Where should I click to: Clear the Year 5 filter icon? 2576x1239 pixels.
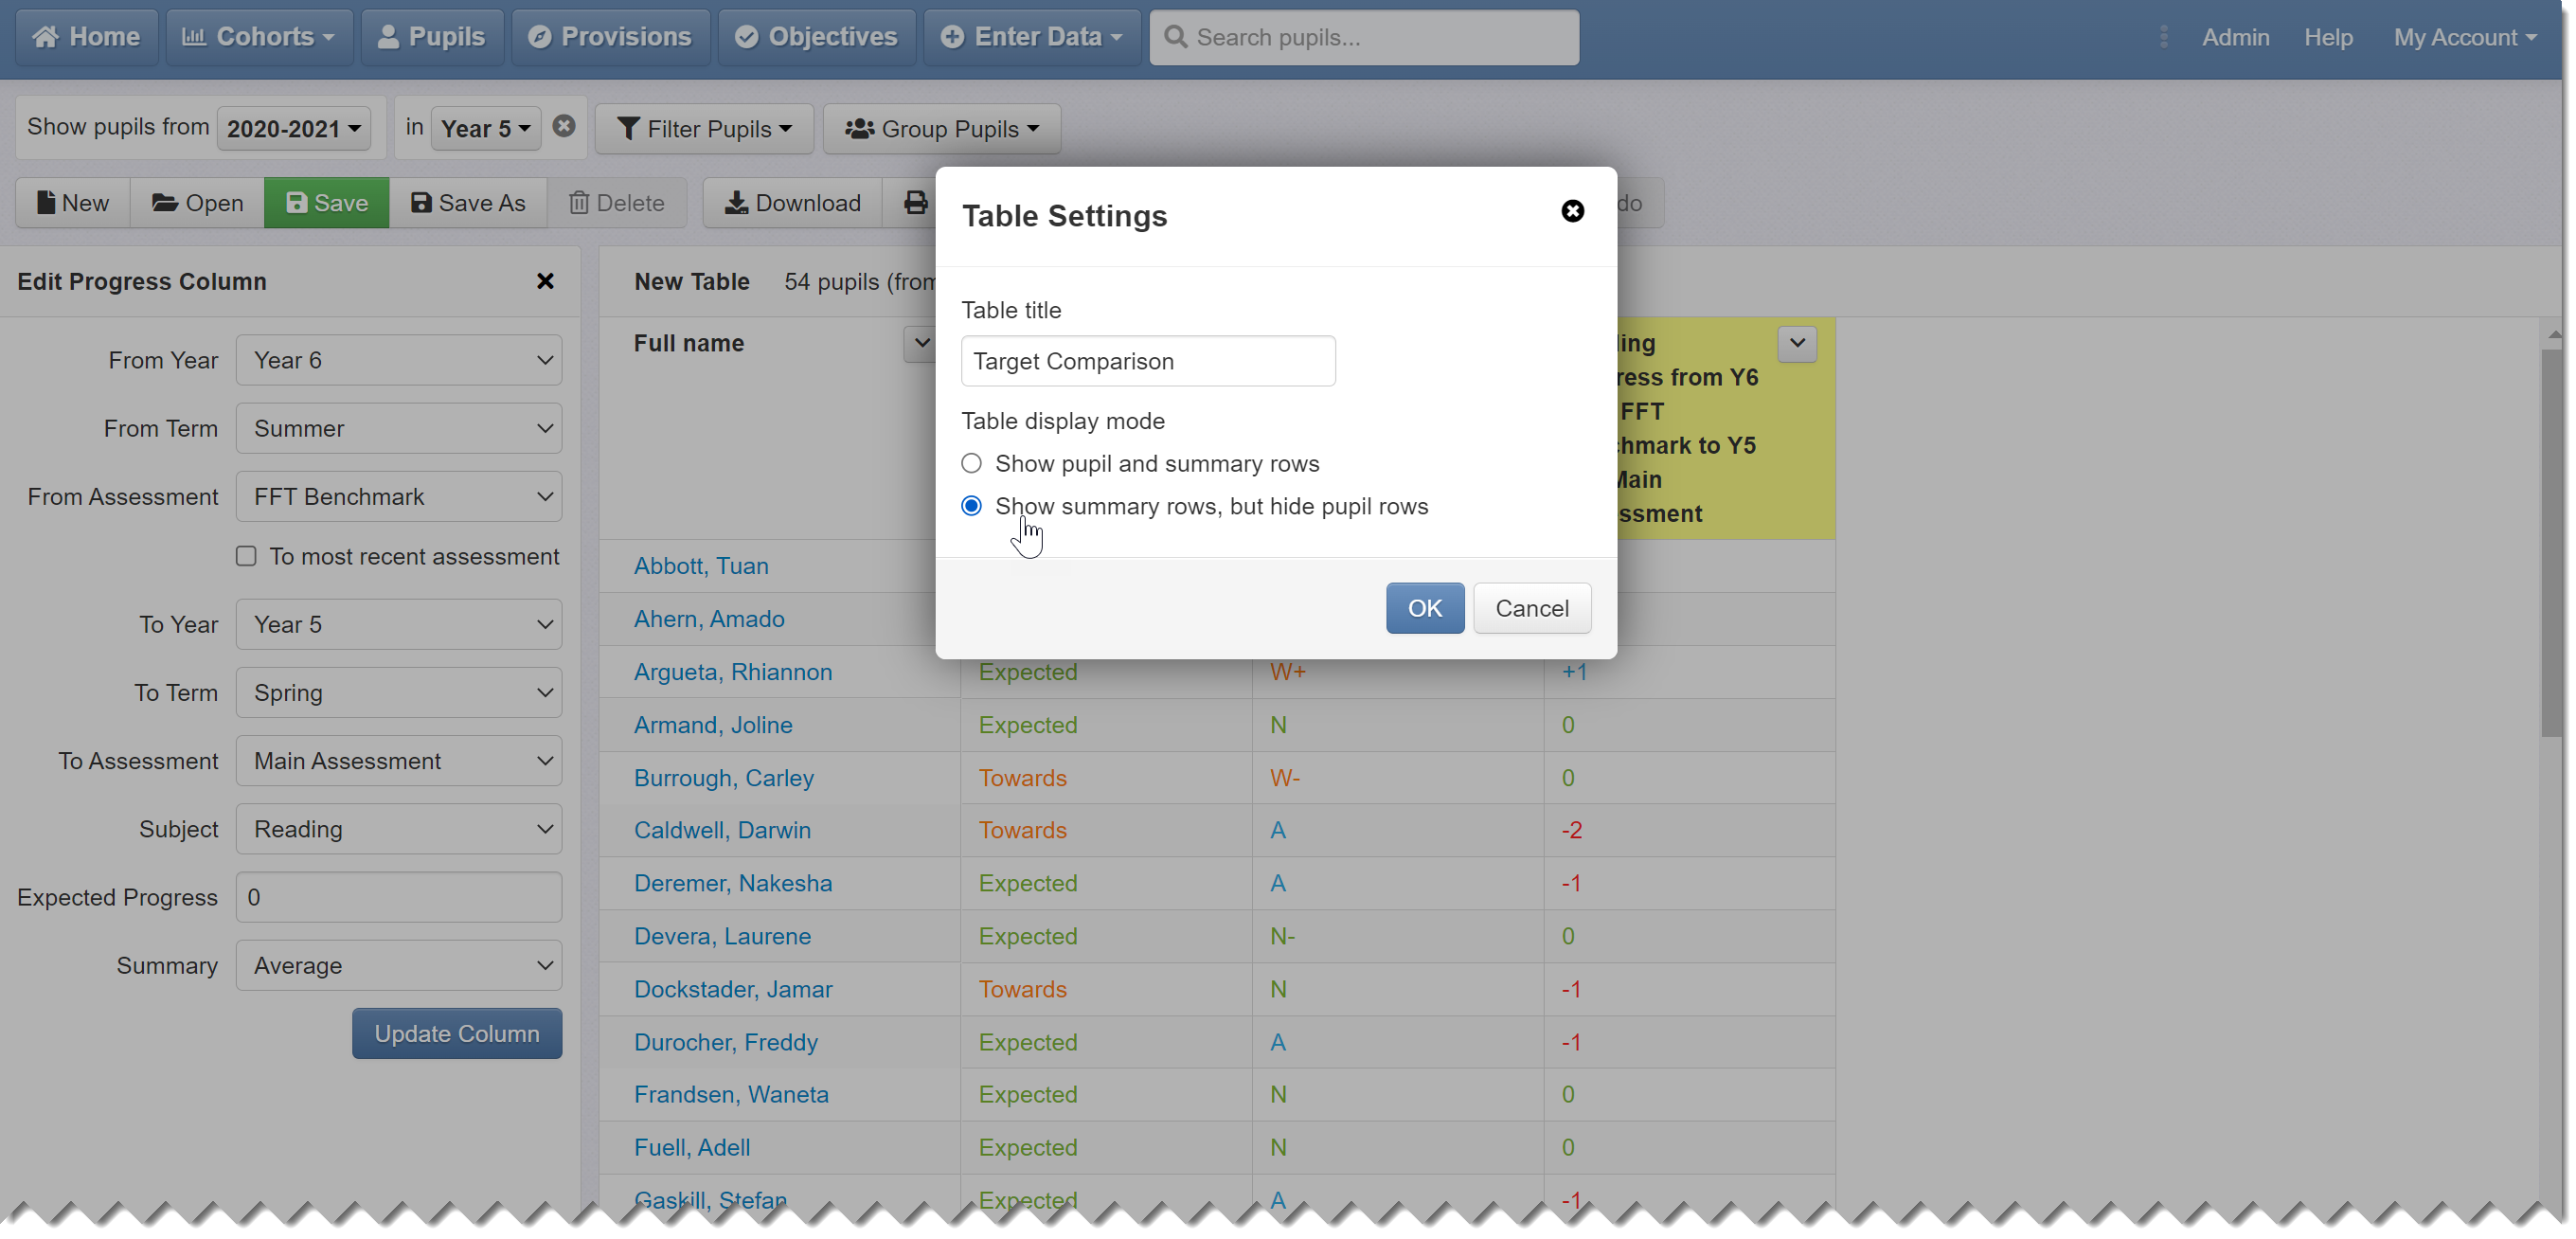point(564,126)
